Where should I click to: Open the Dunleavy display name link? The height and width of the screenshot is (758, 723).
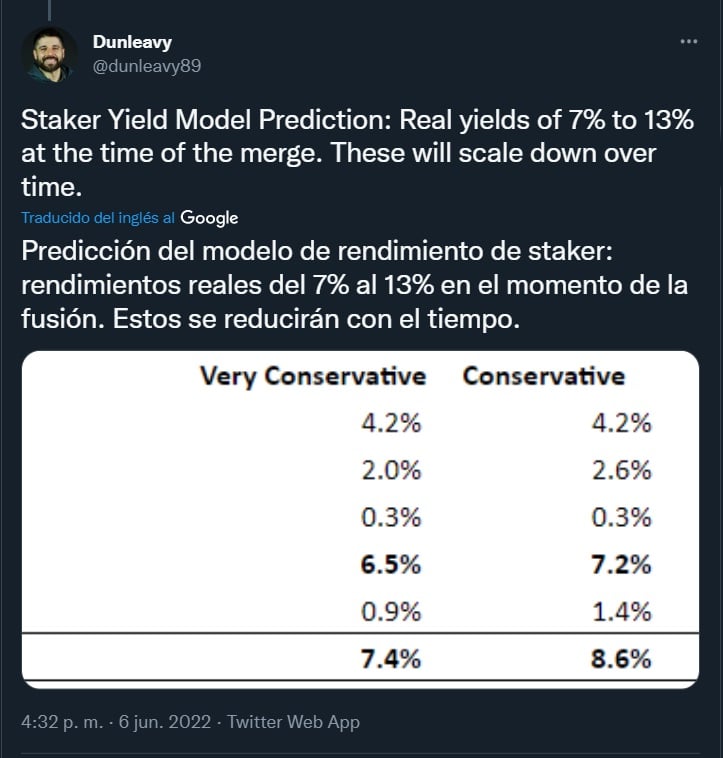[132, 42]
